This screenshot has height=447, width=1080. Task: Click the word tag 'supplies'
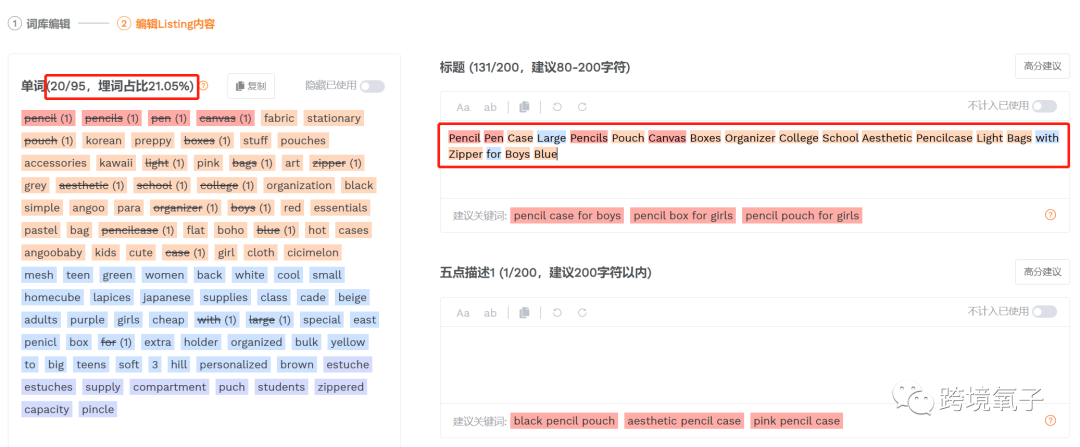coord(225,298)
